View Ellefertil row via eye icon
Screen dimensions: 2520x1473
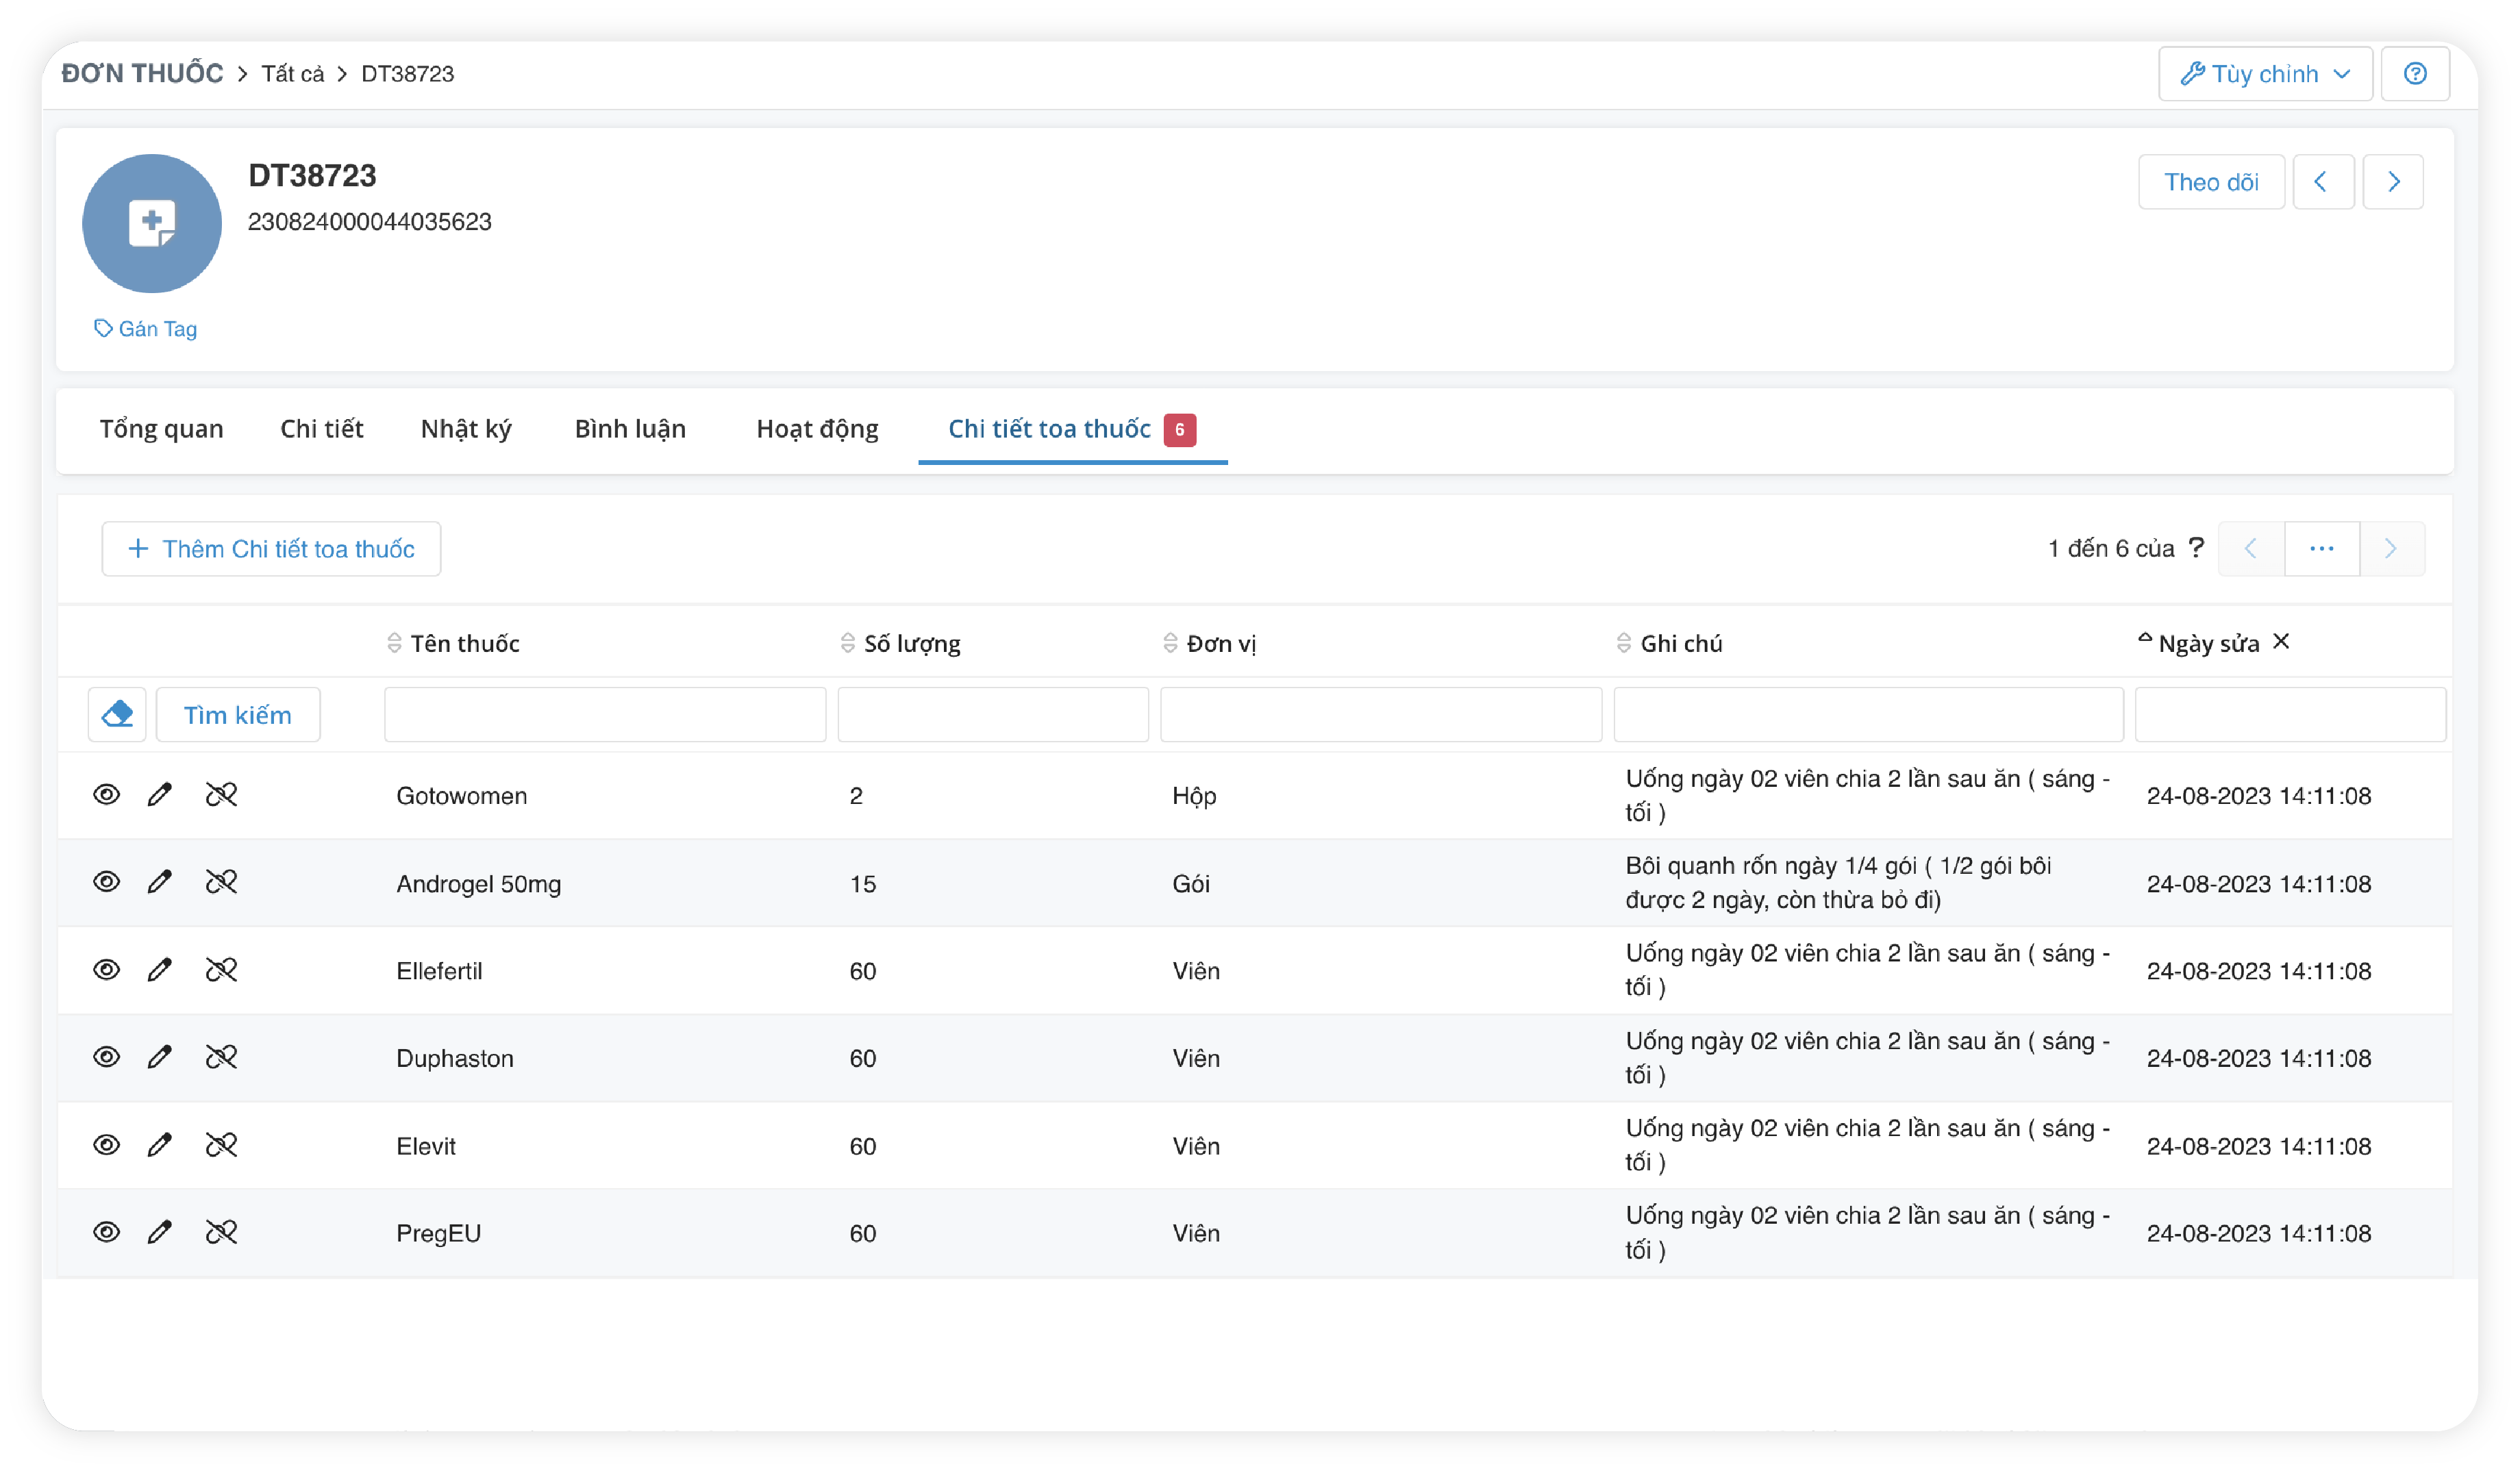pos(106,970)
